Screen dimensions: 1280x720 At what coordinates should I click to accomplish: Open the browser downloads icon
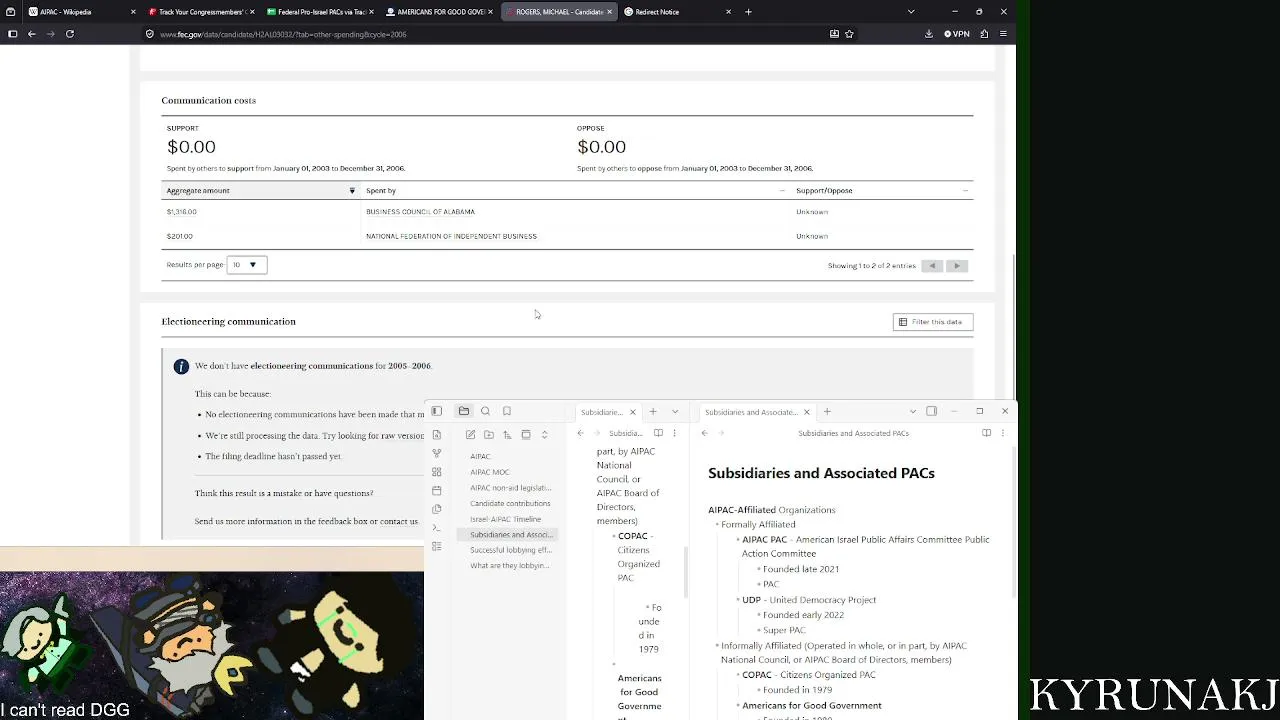pyautogui.click(x=928, y=34)
